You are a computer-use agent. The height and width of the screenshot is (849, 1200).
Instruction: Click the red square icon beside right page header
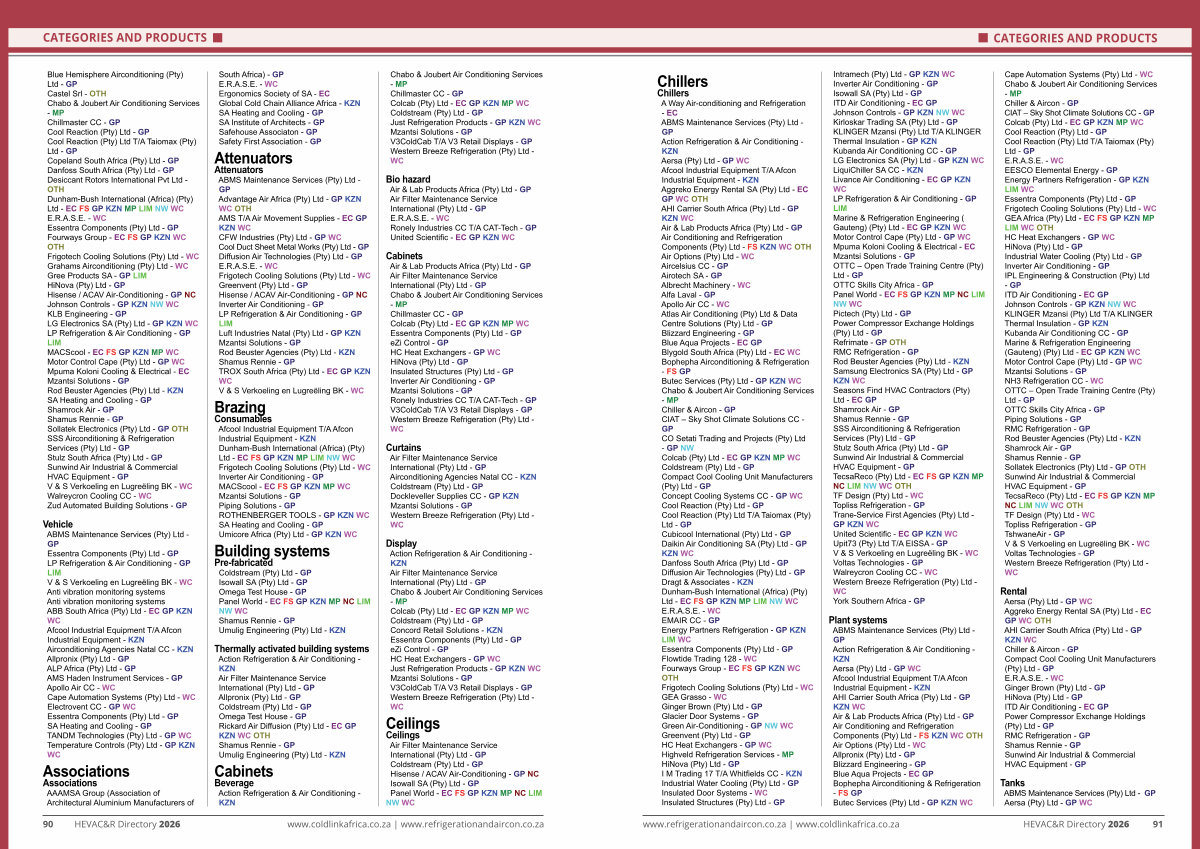(982, 38)
